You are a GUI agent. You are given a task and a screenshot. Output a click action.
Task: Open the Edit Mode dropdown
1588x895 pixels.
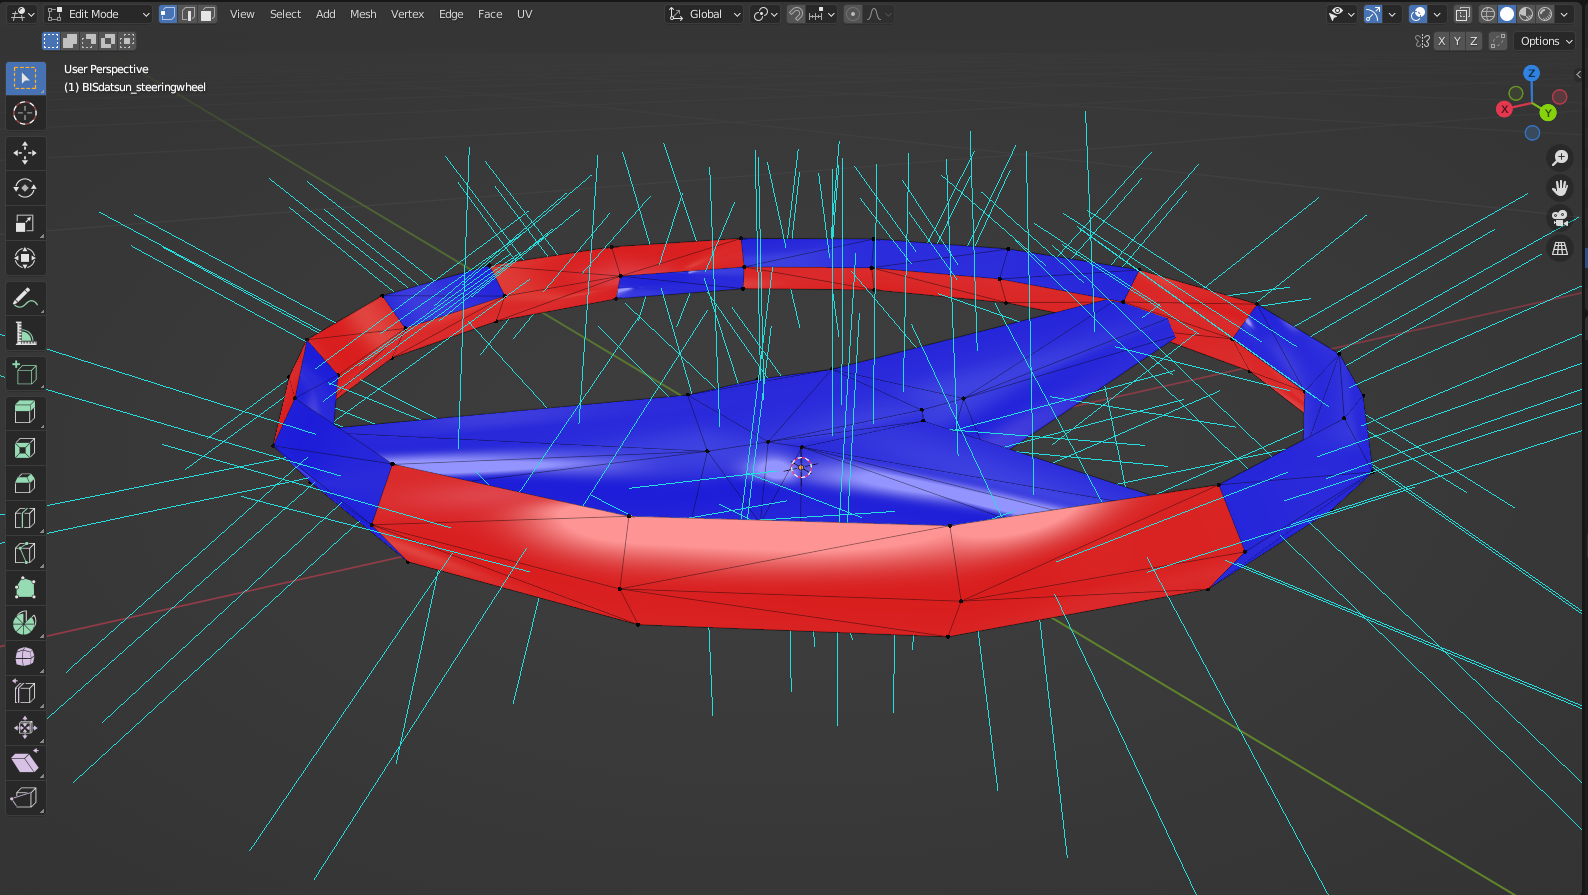pyautogui.click(x=99, y=14)
